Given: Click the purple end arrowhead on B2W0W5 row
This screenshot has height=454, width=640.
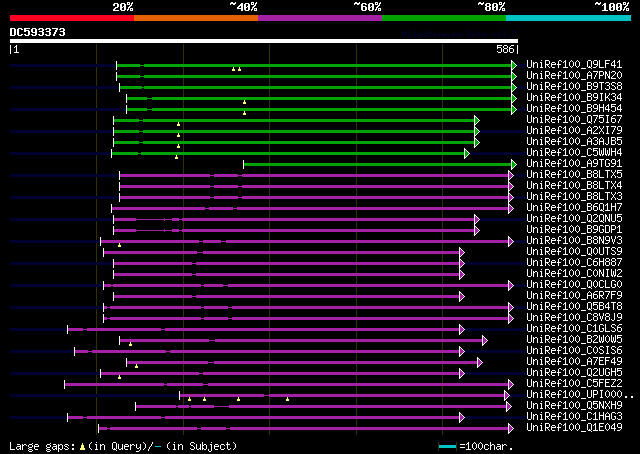Looking at the screenshot, I should coord(484,340).
